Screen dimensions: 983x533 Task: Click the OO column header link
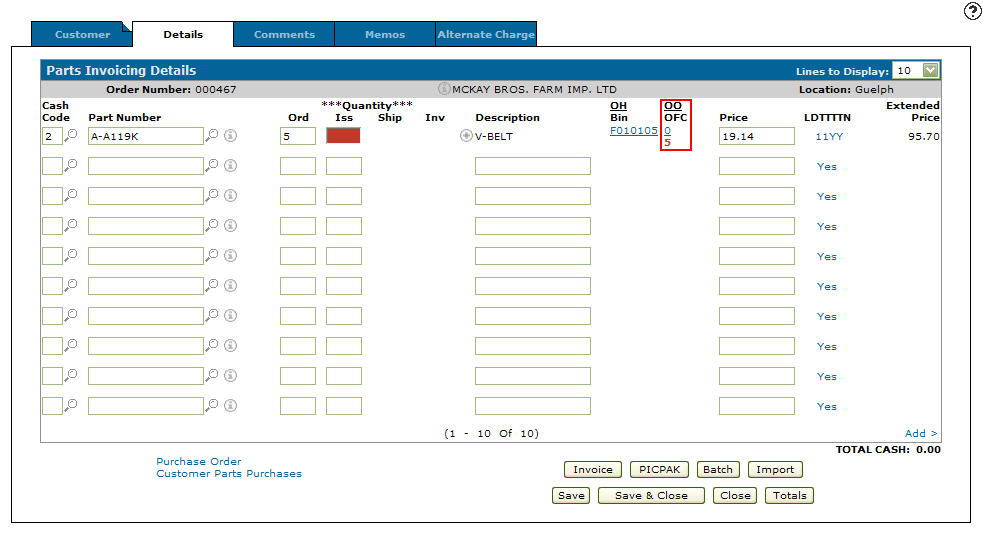tap(673, 105)
